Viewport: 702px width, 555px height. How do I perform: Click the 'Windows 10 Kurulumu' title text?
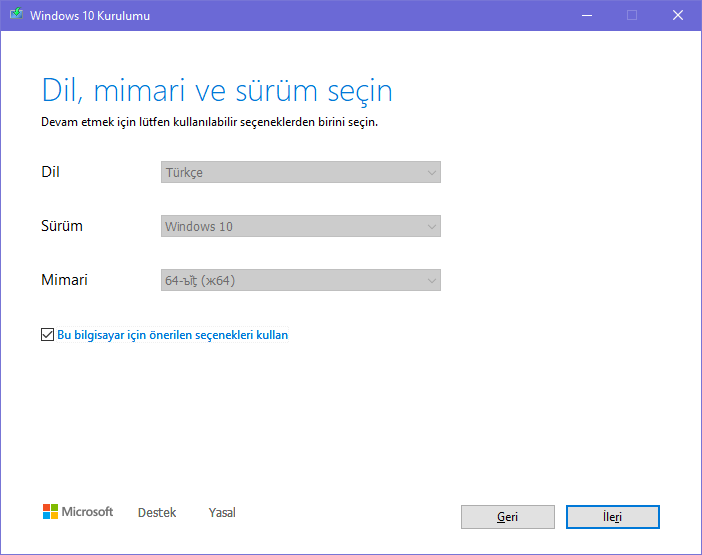(90, 16)
